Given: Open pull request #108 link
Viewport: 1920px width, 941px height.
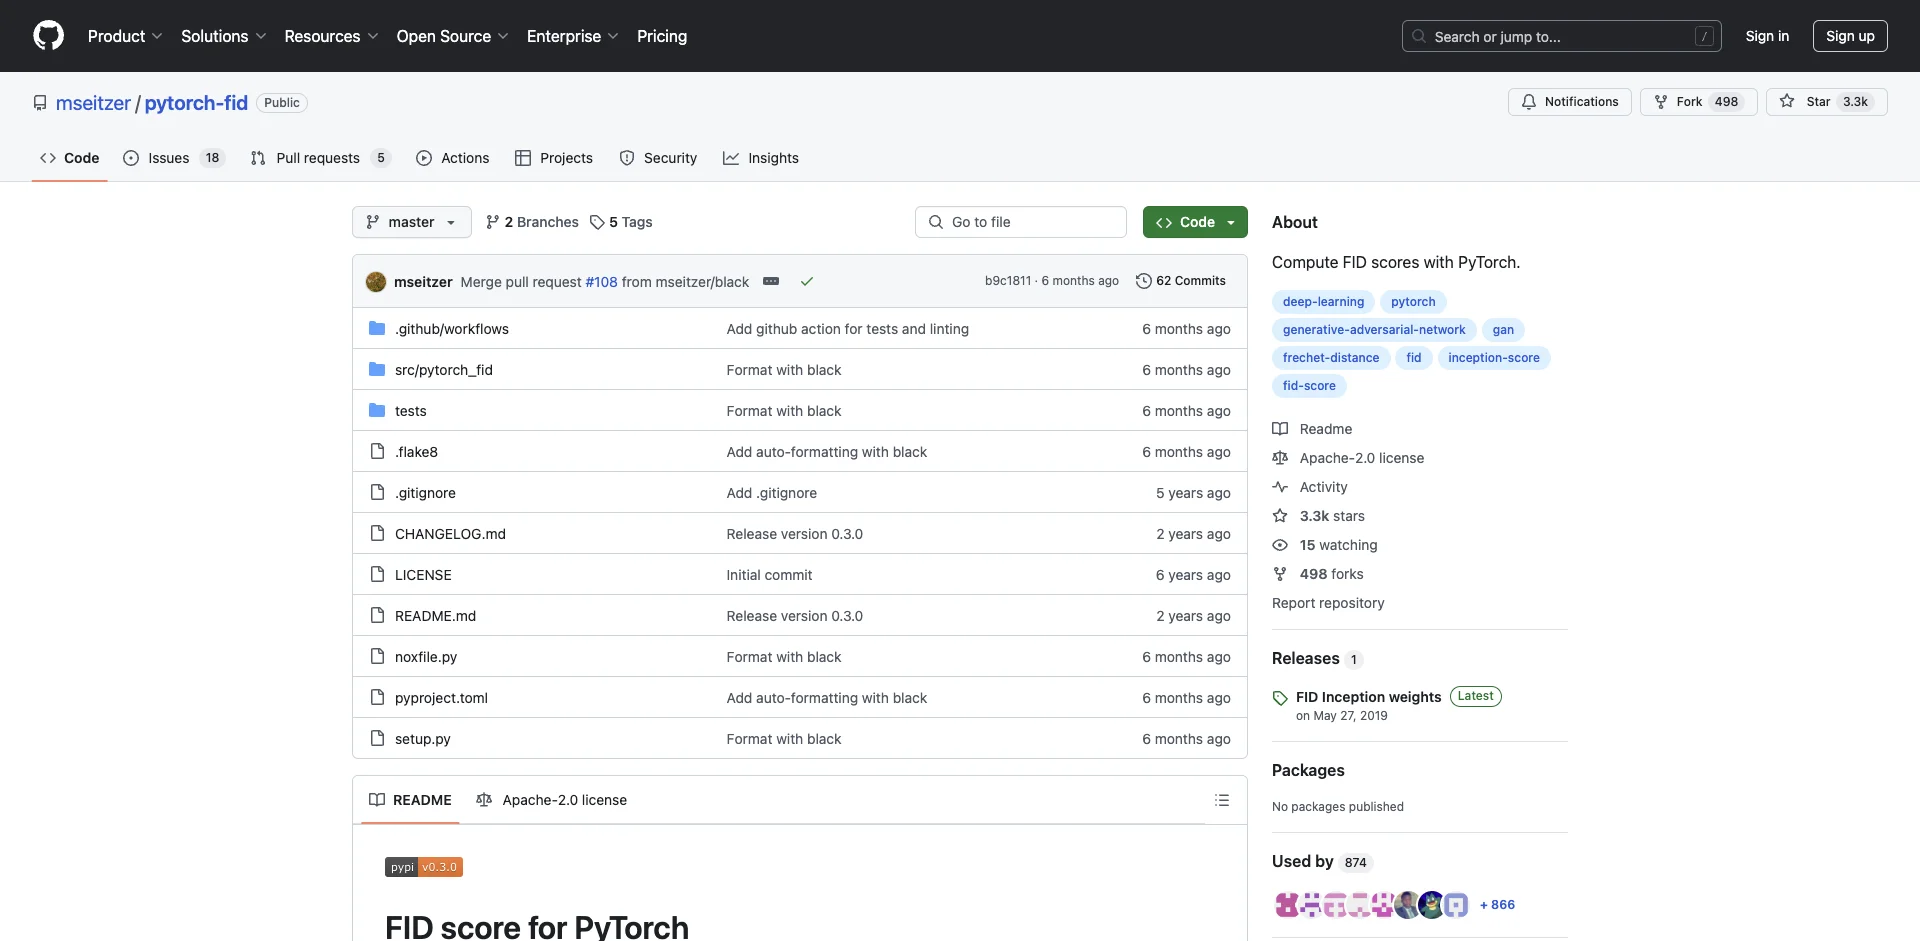Looking at the screenshot, I should (601, 282).
